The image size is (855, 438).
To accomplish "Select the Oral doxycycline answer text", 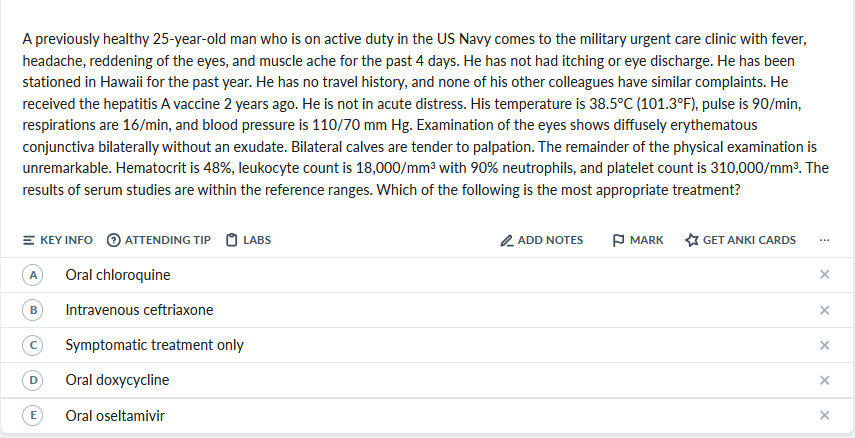I will (x=117, y=380).
